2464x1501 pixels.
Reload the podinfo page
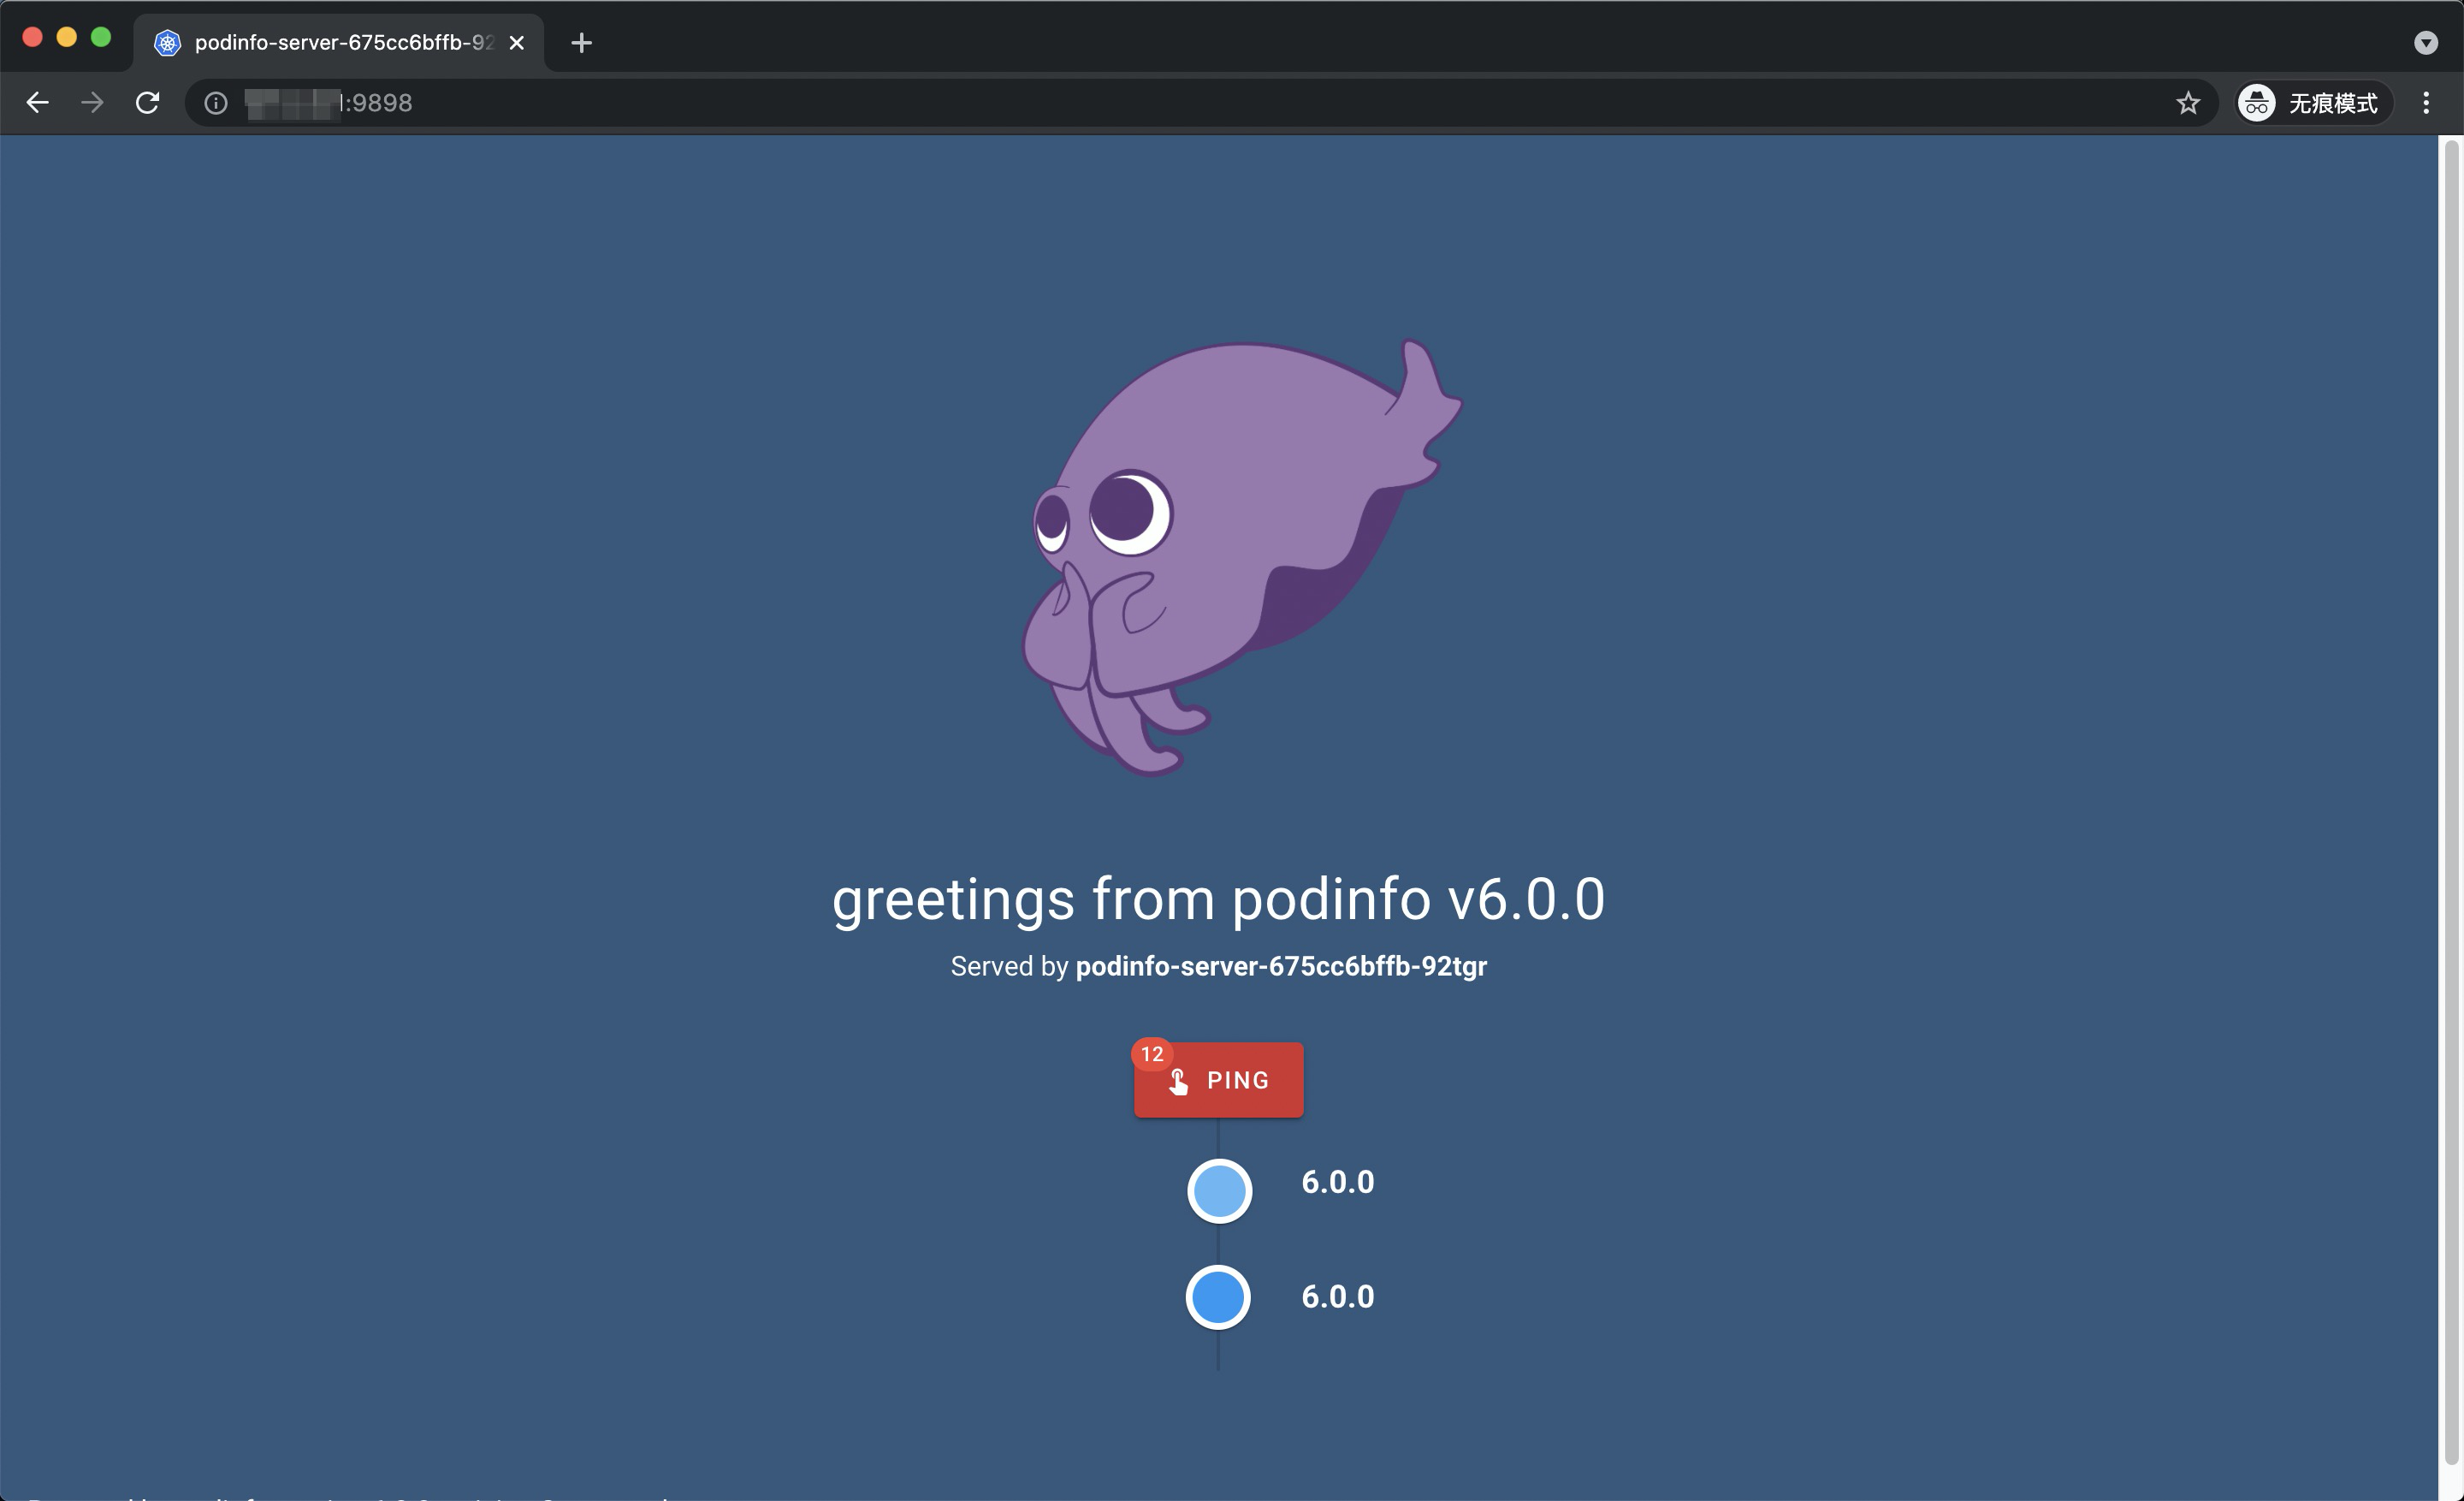coord(148,103)
